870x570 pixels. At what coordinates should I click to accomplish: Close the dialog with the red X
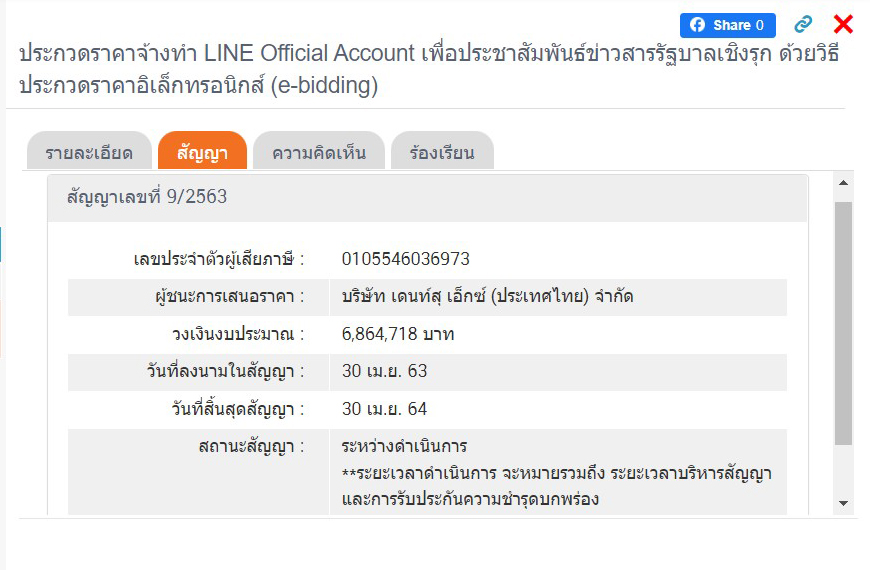843,25
